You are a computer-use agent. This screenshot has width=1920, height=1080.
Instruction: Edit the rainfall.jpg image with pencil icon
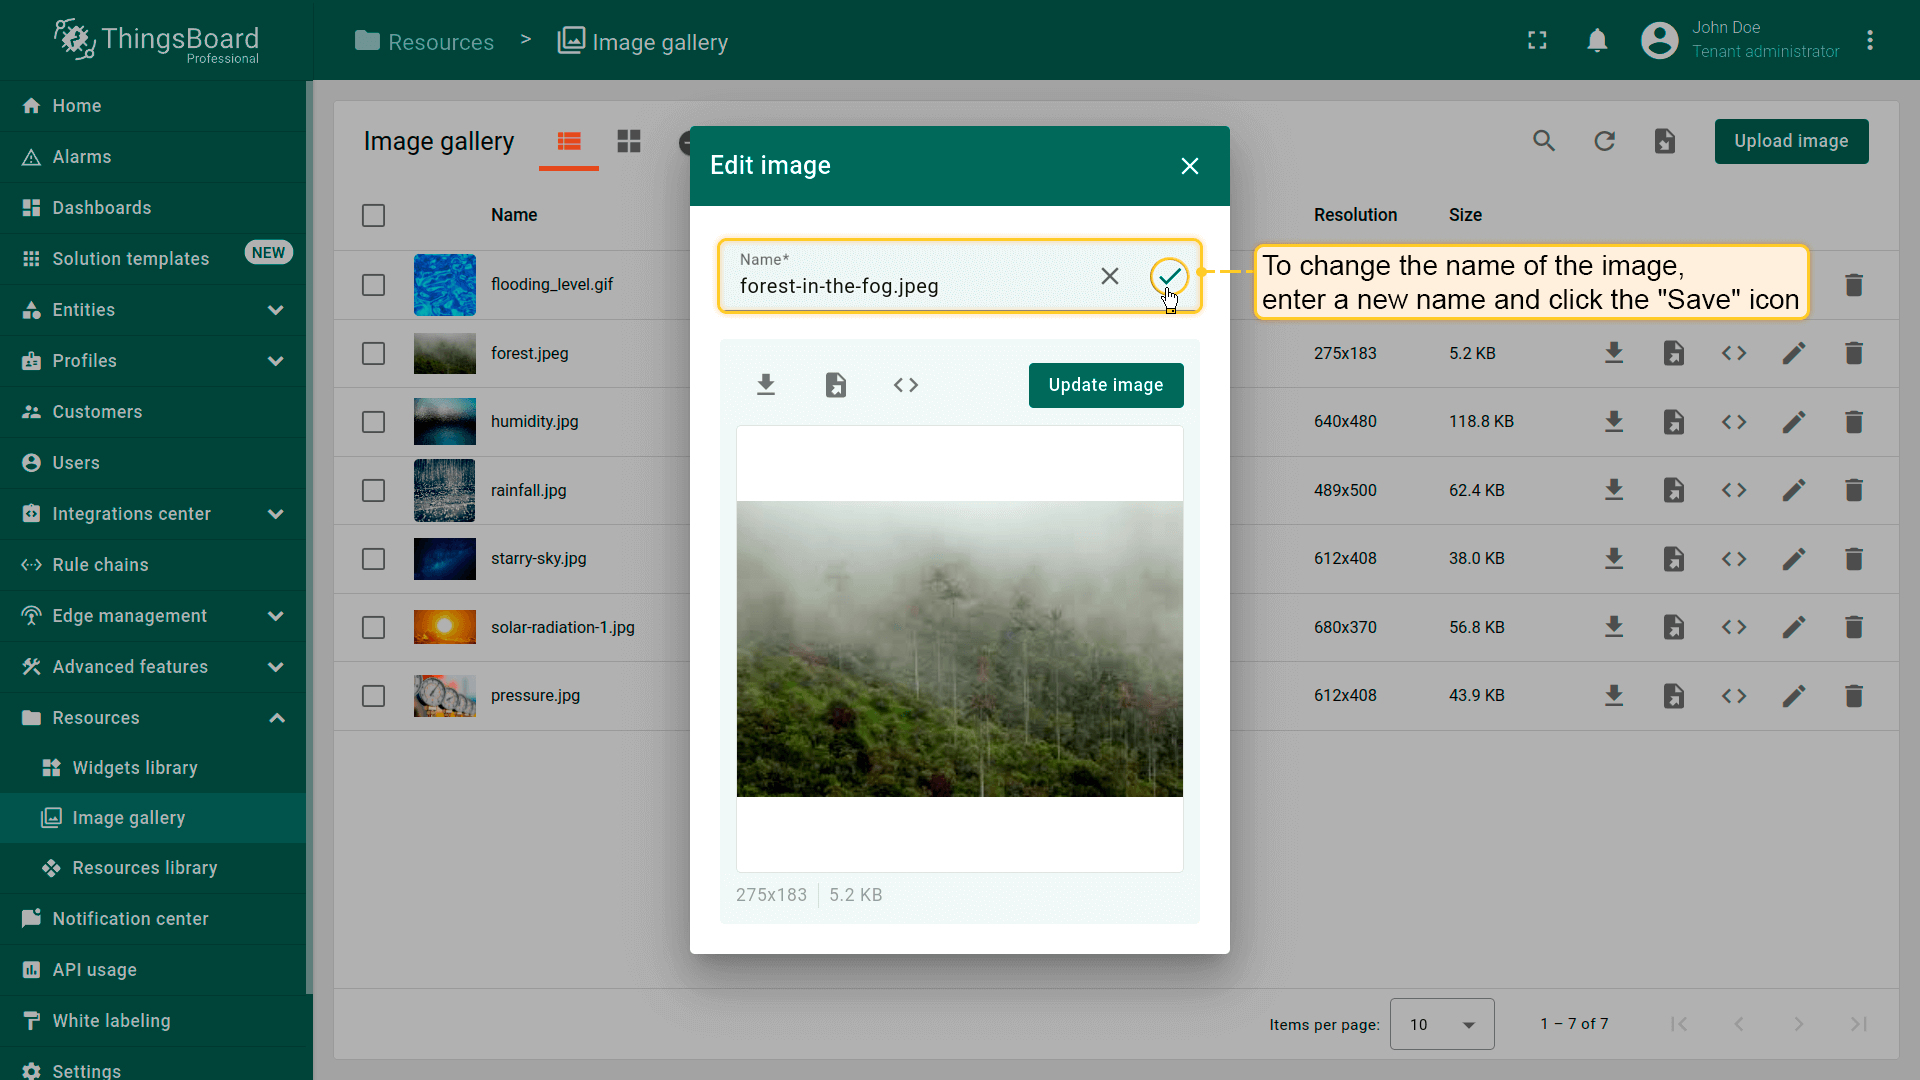click(1793, 490)
